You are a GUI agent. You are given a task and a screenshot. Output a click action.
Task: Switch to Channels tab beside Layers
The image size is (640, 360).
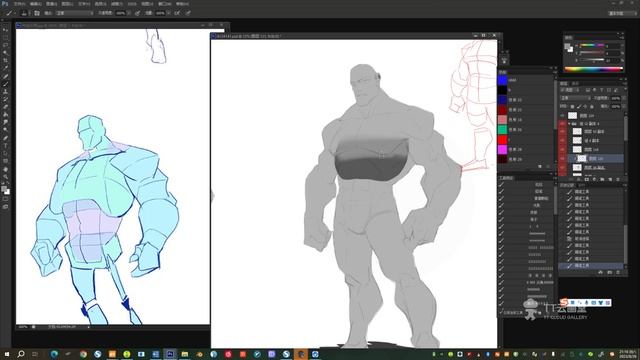[x=576, y=83]
